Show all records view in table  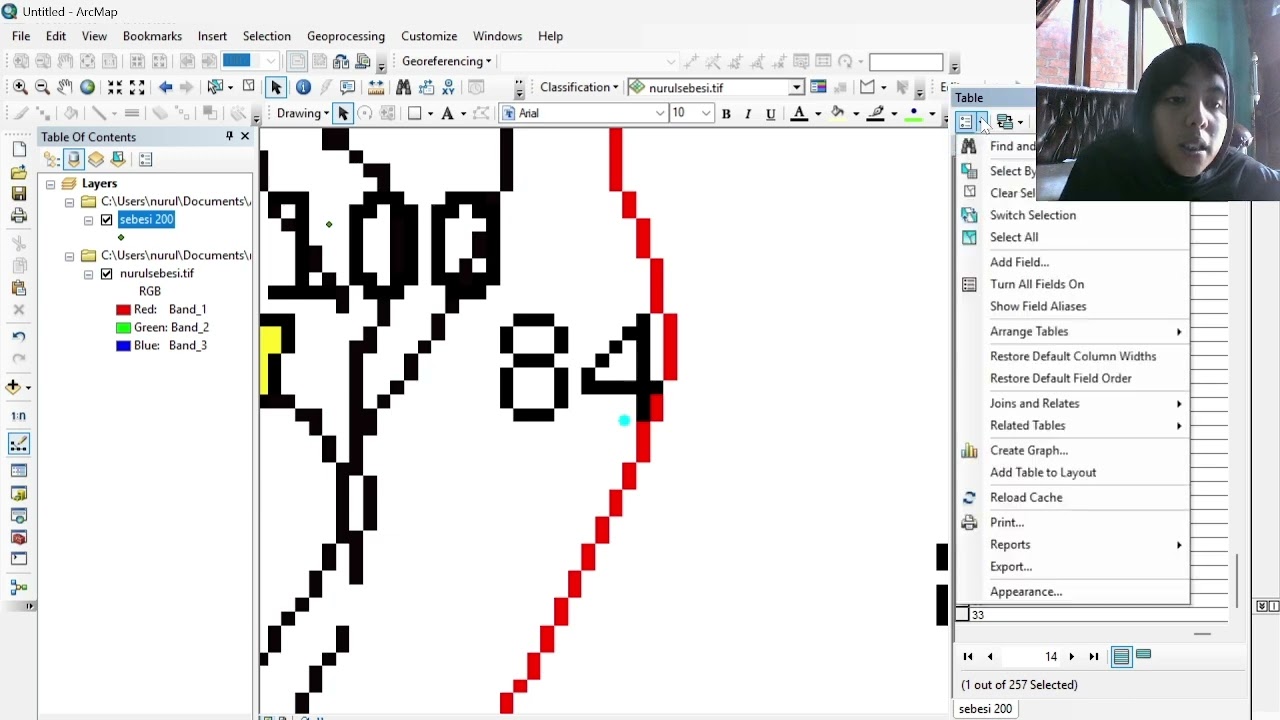pos(1121,656)
